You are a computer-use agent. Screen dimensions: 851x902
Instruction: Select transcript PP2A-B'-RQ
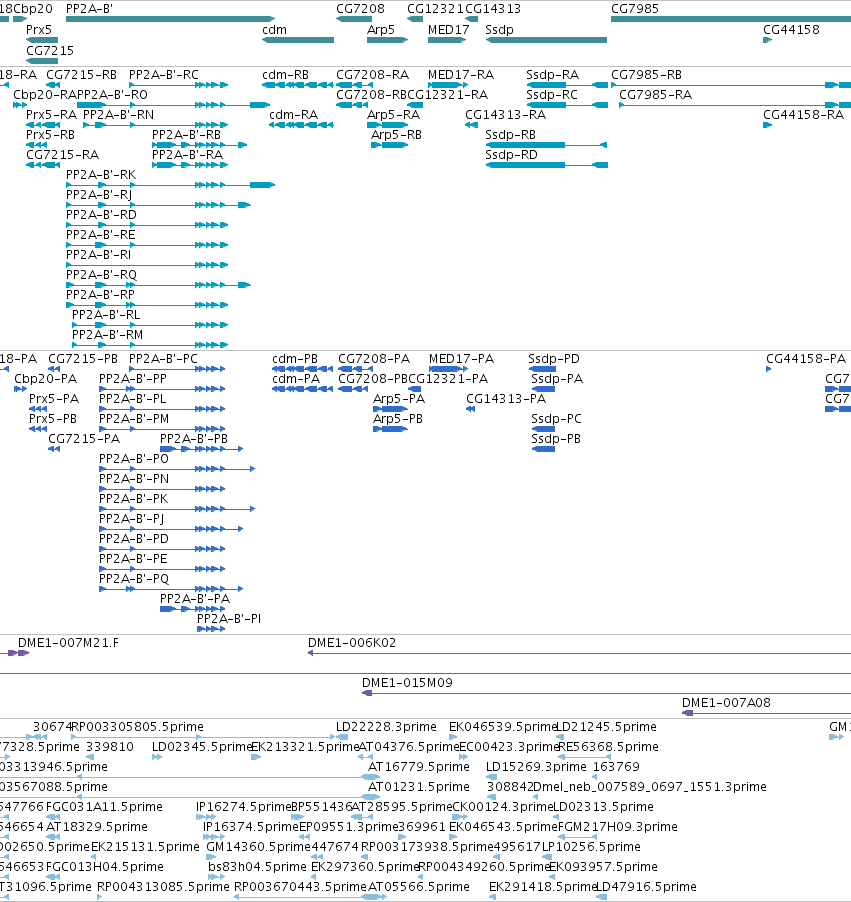[158, 285]
